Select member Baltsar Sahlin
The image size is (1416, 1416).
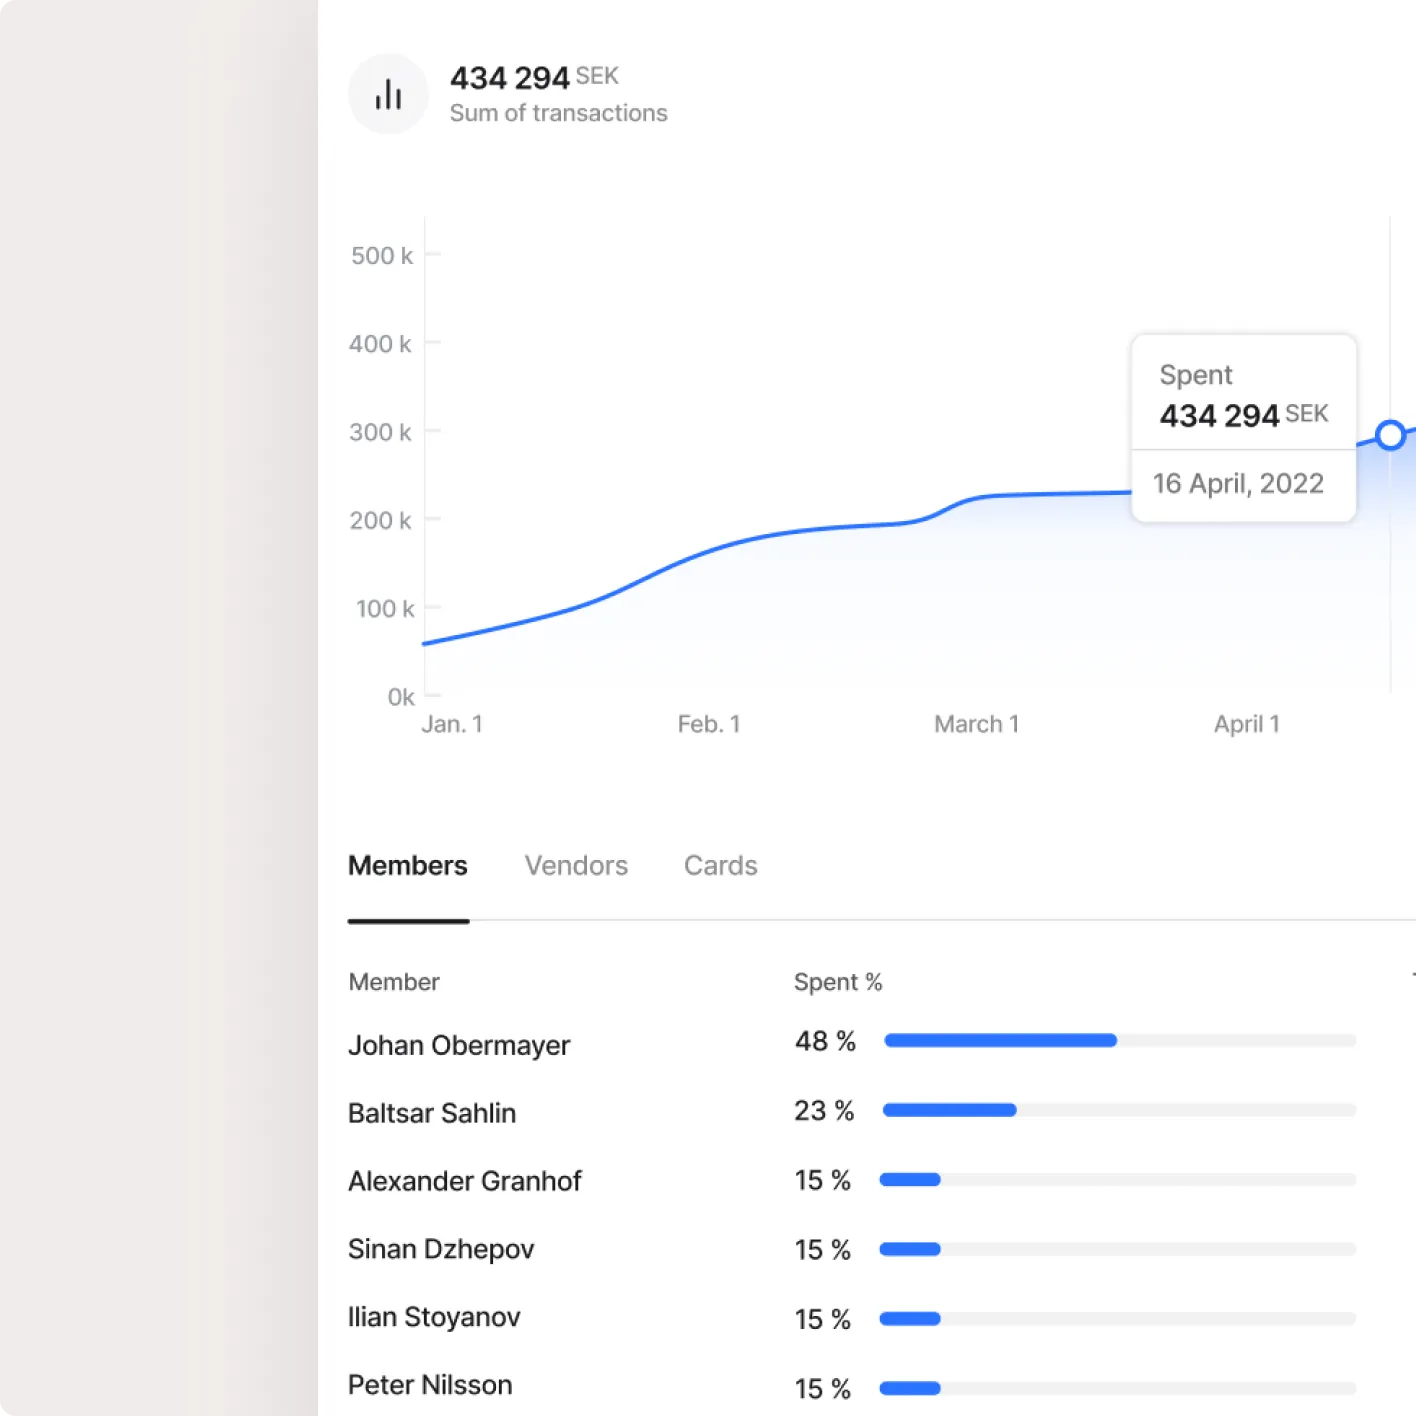(x=432, y=1114)
